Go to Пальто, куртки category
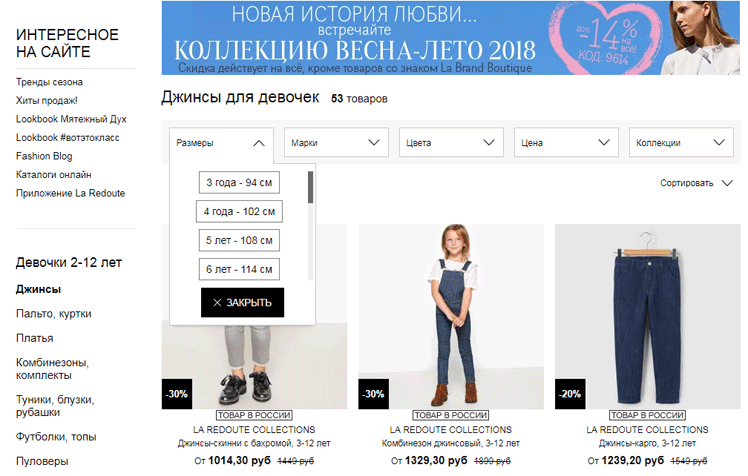 point(53,314)
